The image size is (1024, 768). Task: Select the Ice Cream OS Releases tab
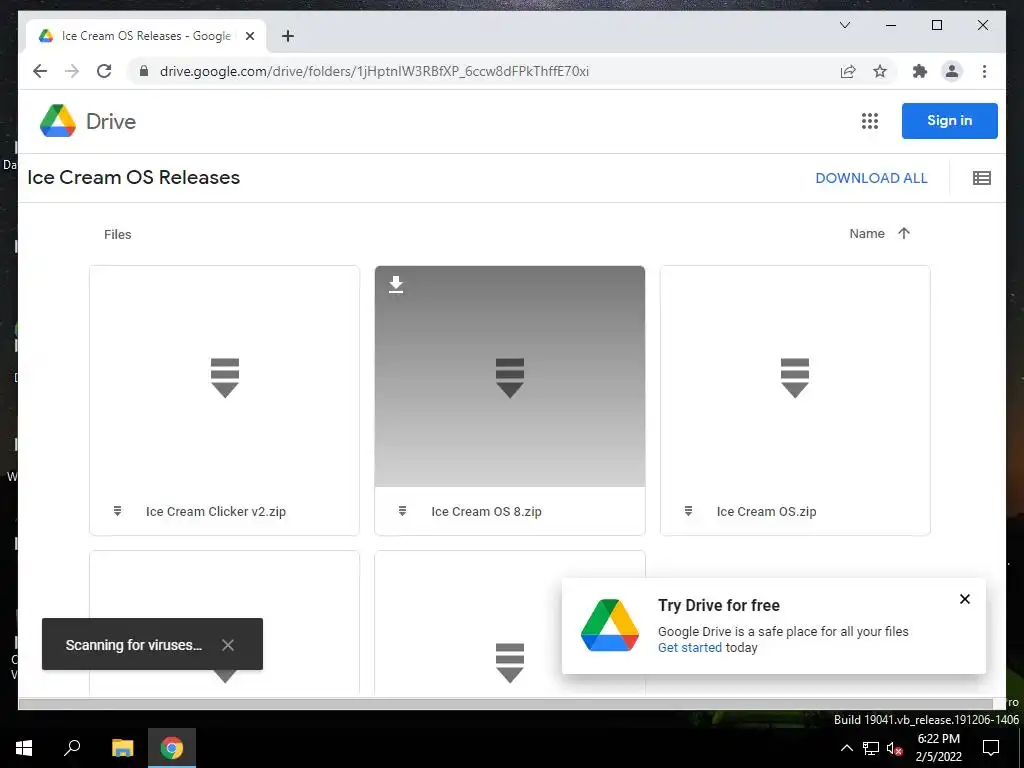pyautogui.click(x=146, y=36)
